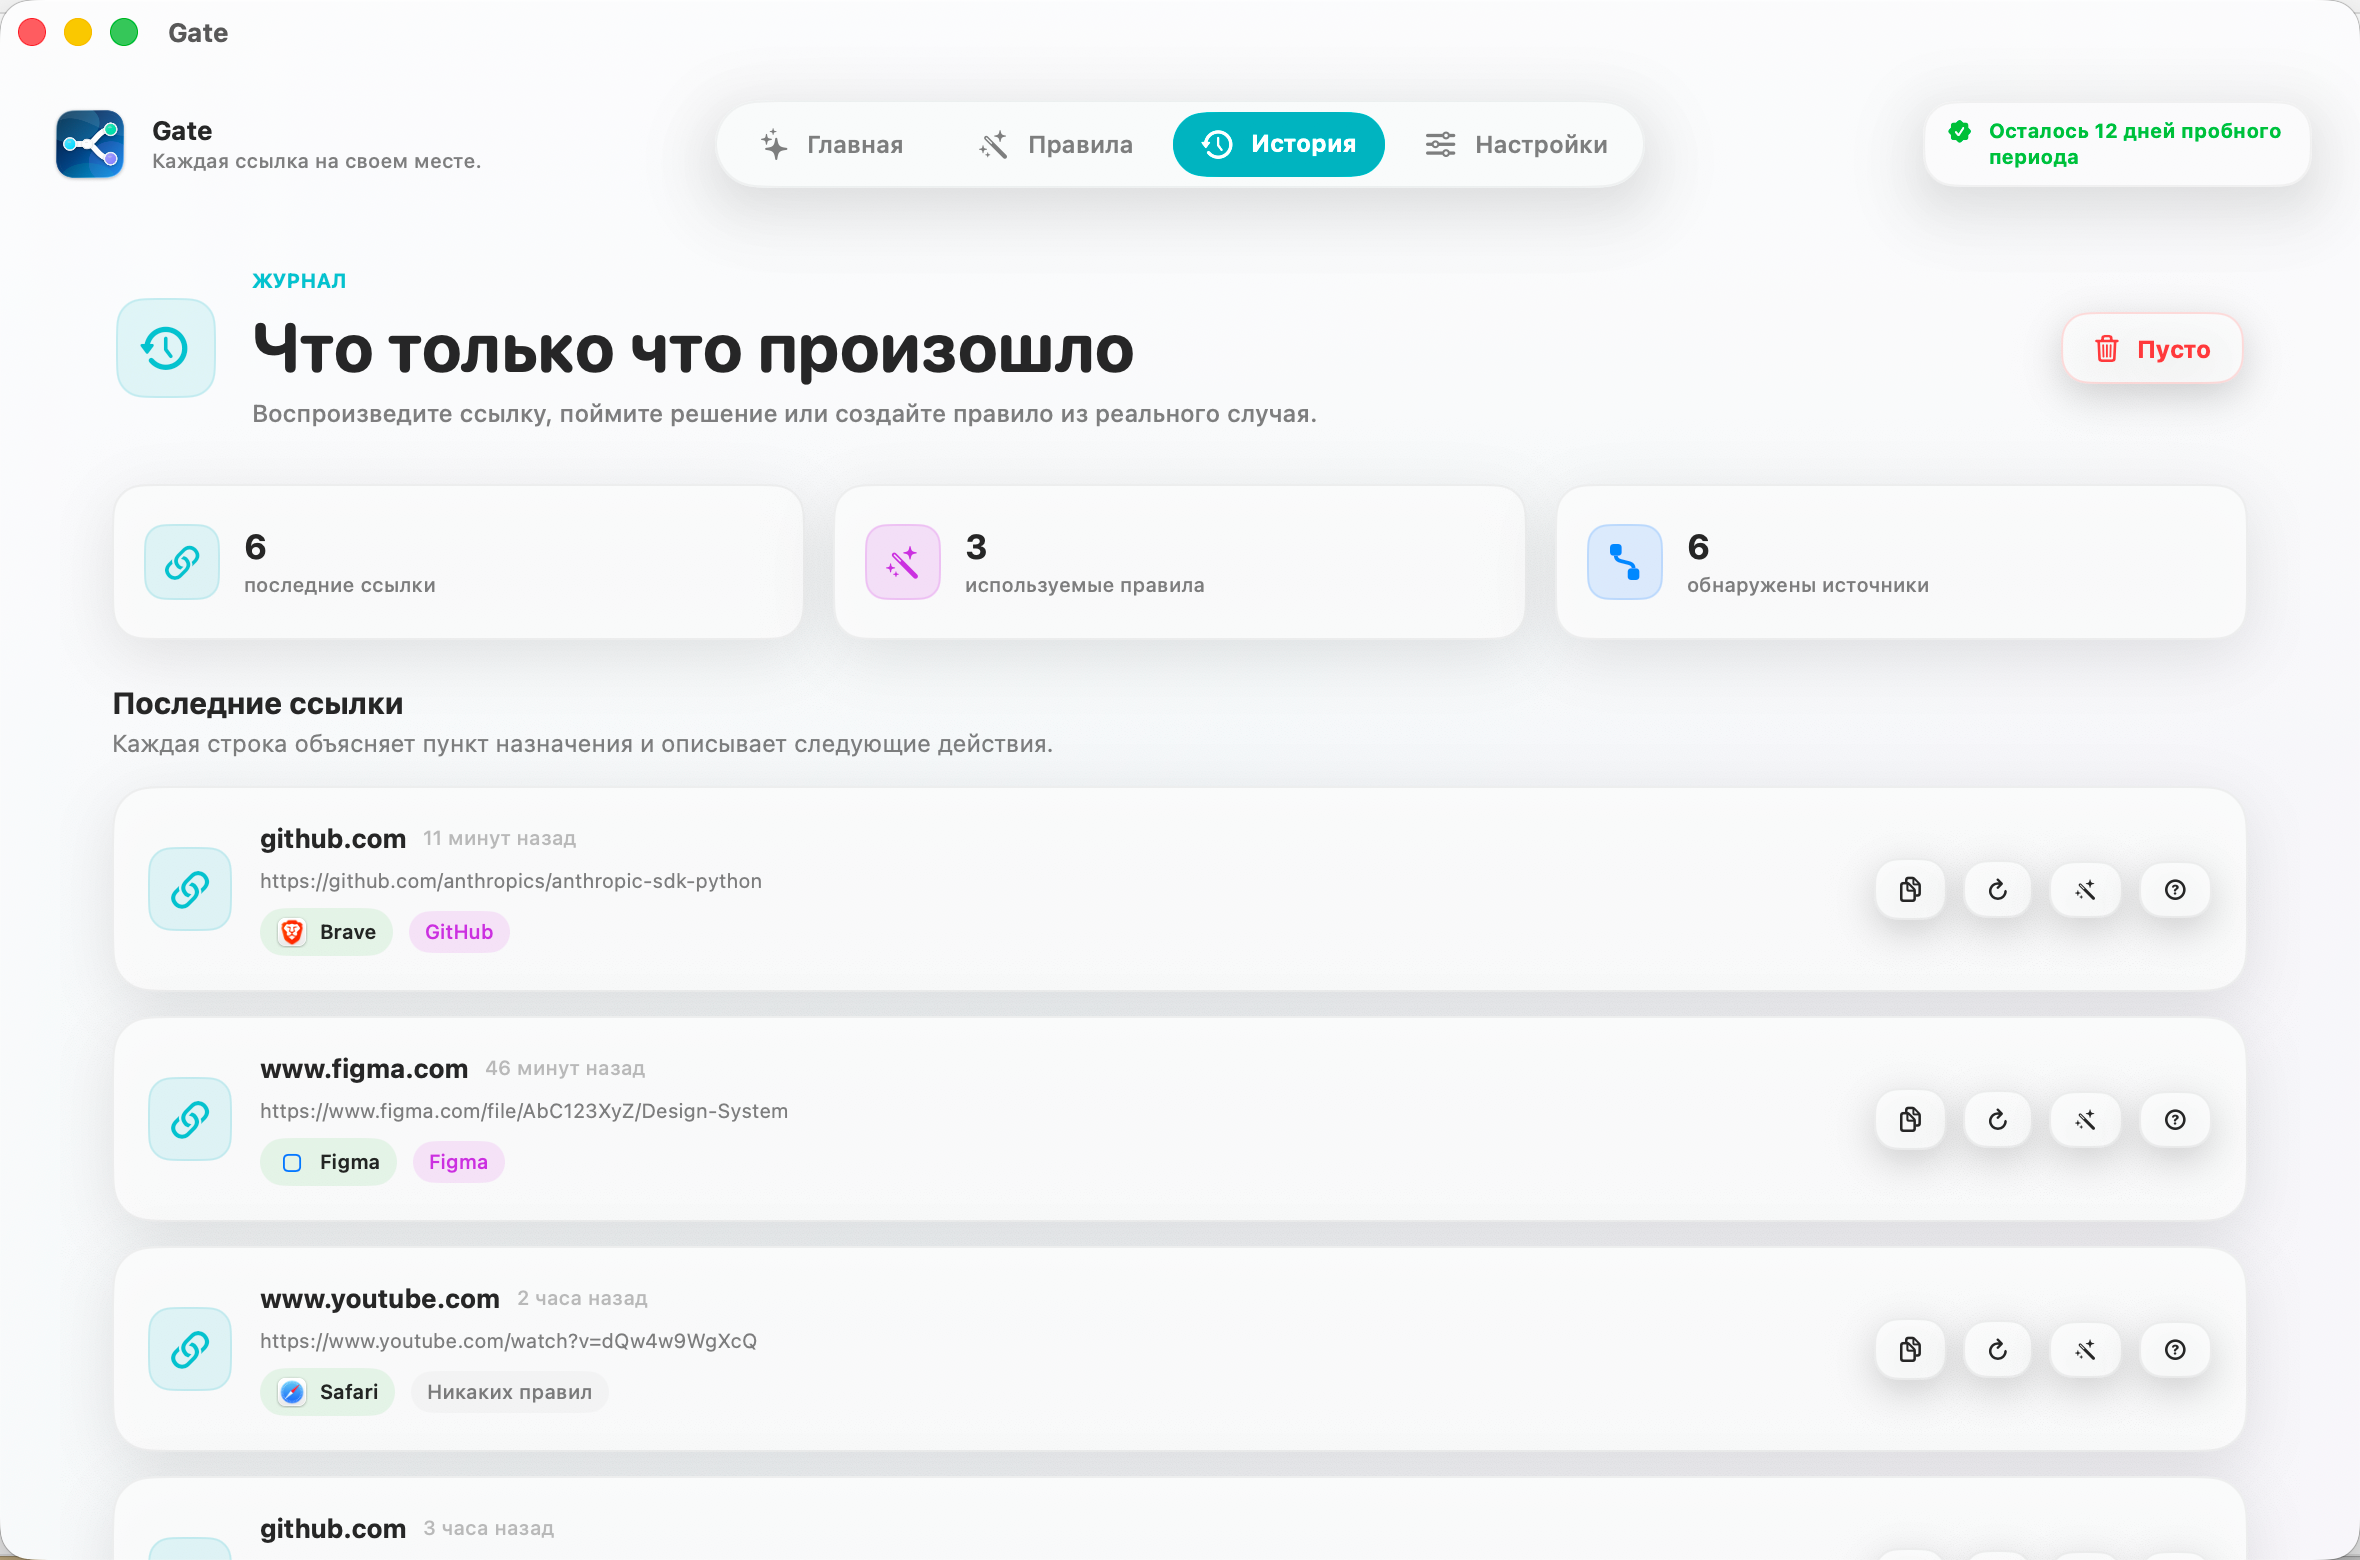Screen dimensions: 2360x1560
Task: Clear history with the Пусто button
Action: (x=2152, y=349)
